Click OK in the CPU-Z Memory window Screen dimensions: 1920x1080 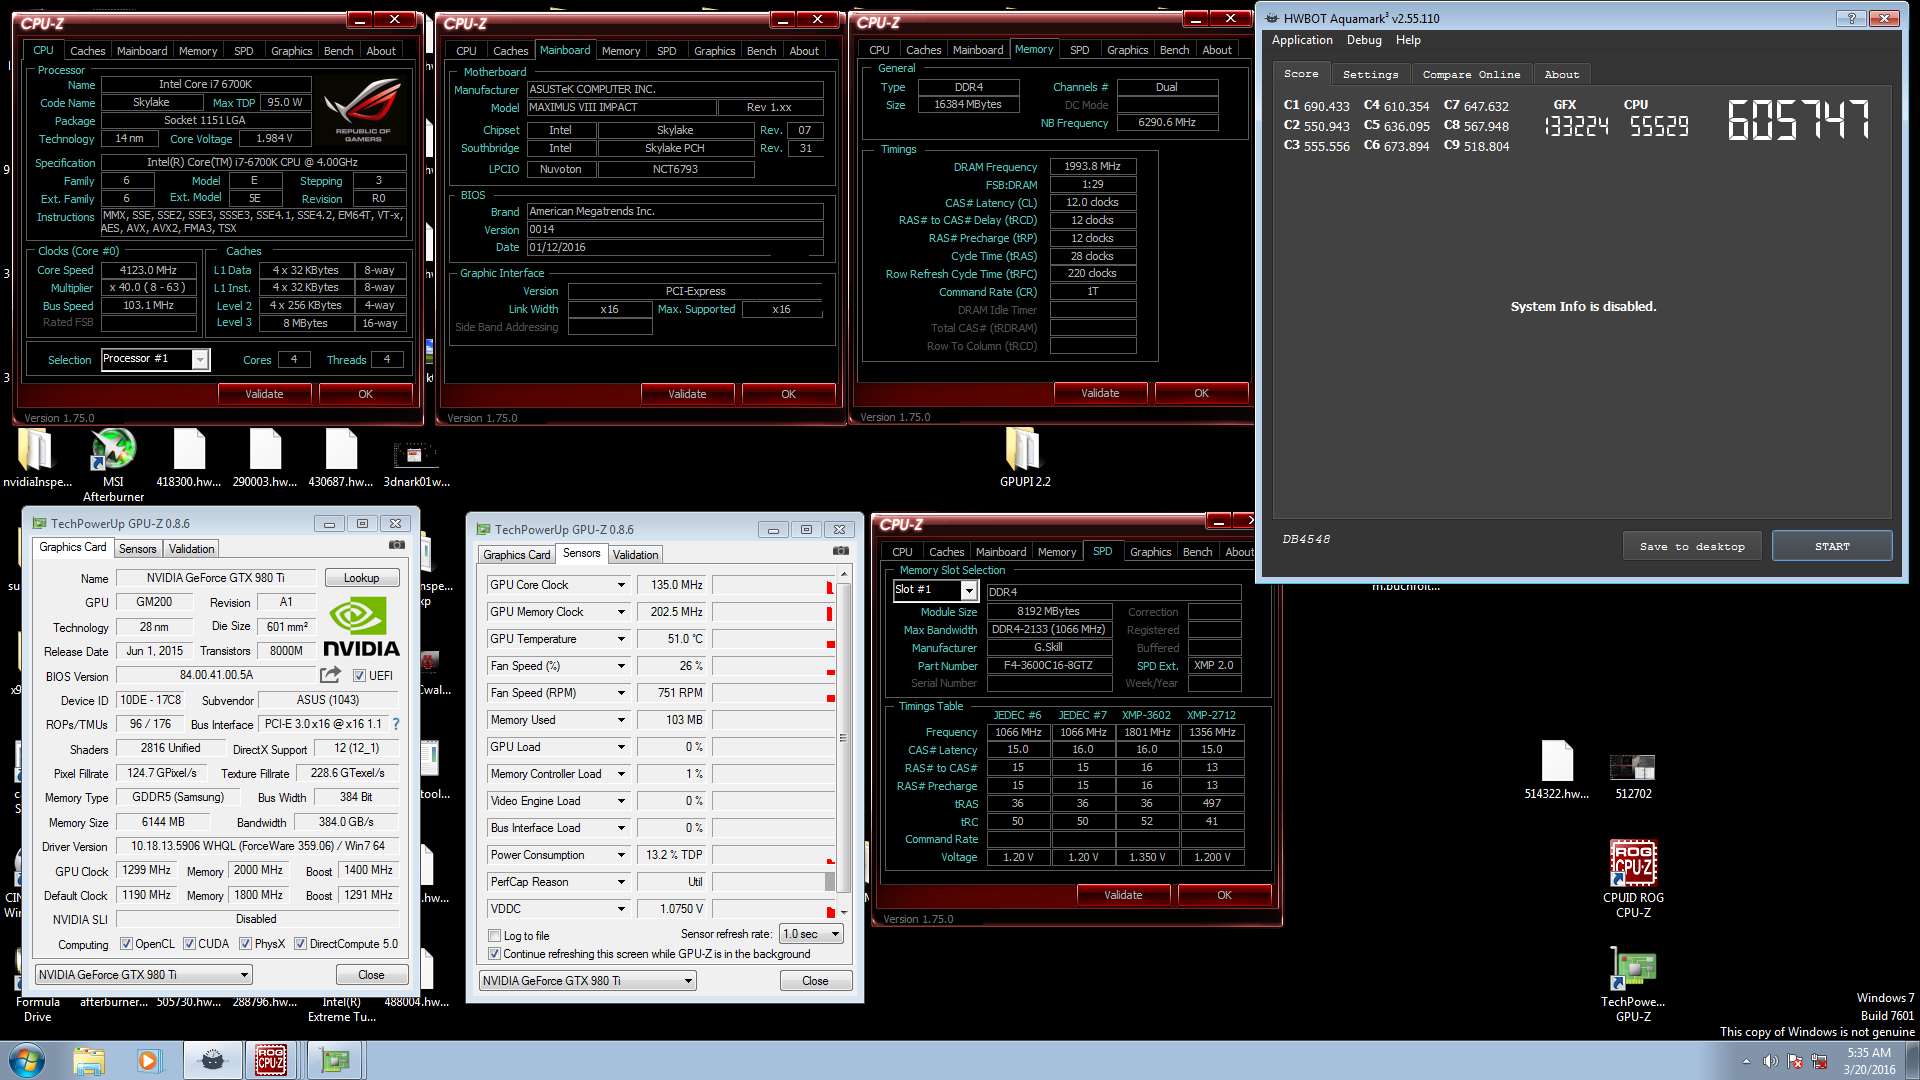tap(1201, 393)
